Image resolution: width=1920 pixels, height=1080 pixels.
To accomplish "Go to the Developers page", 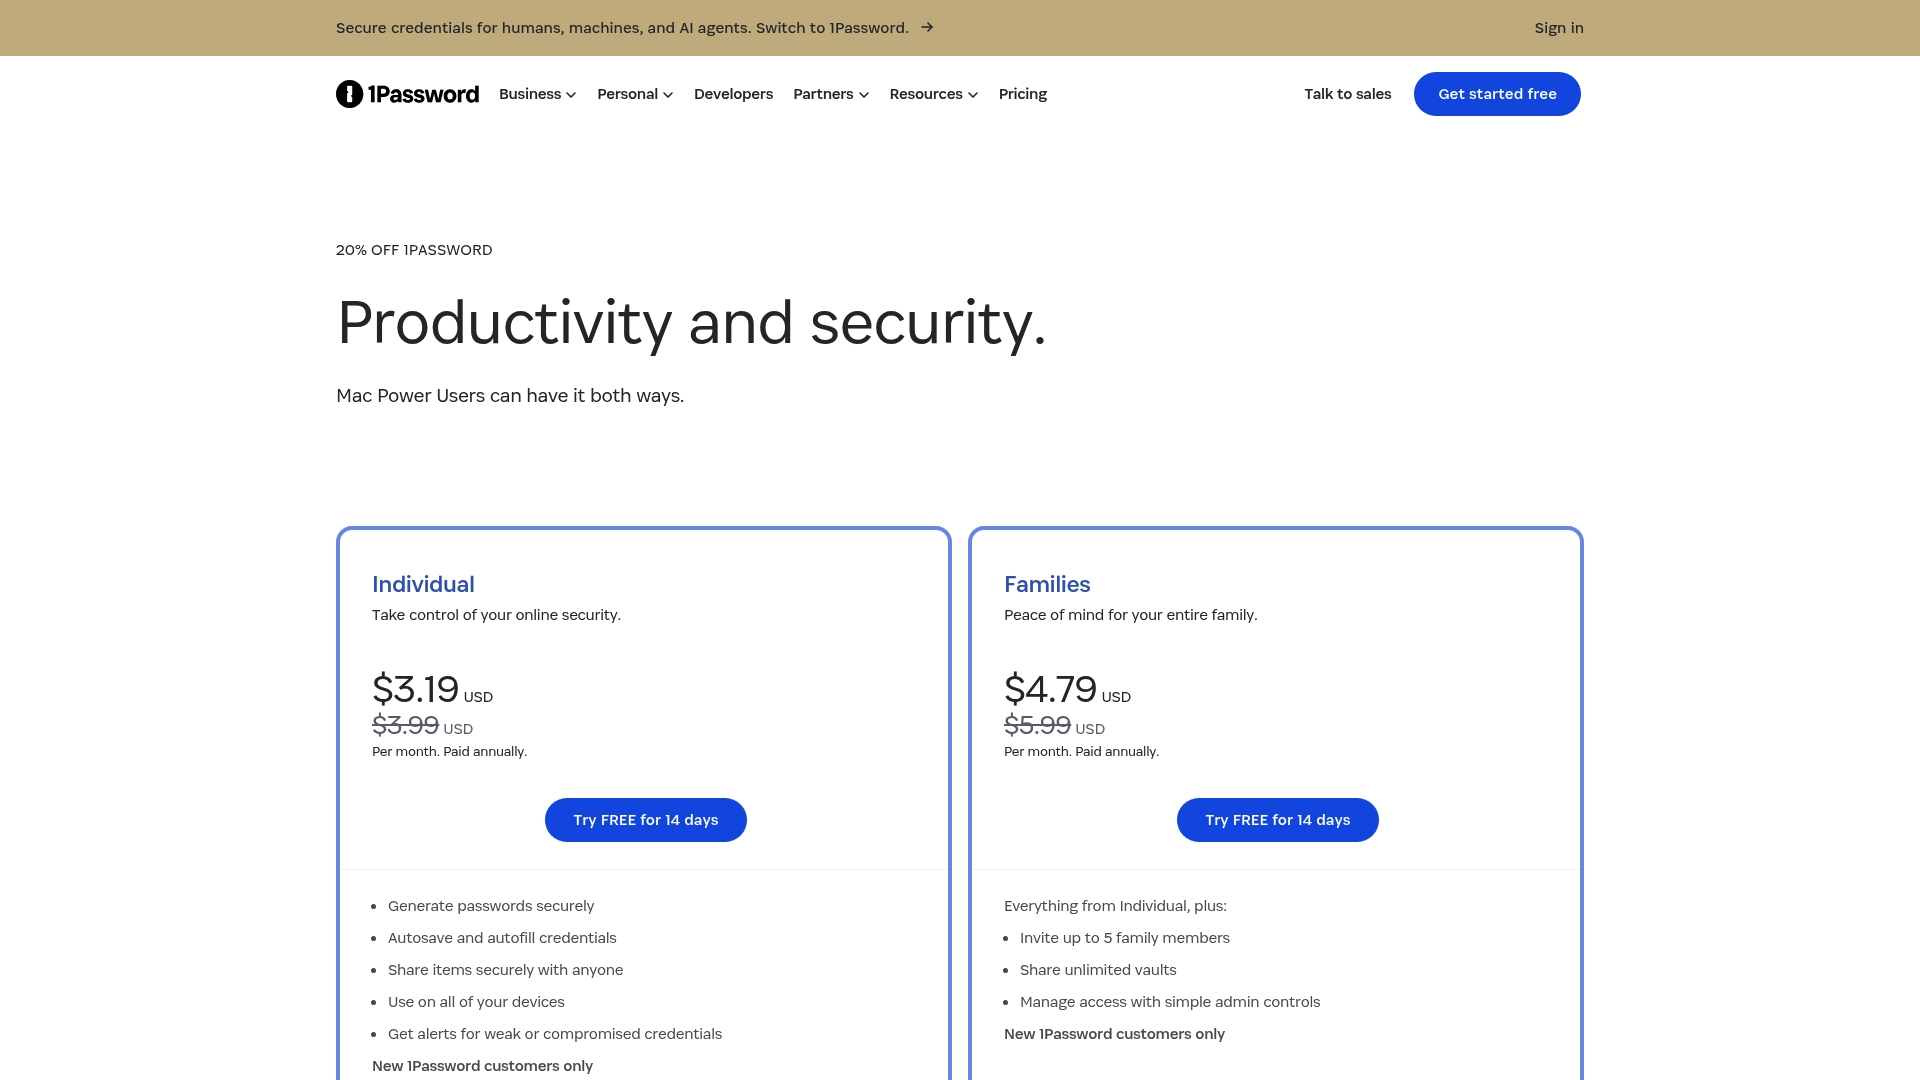I will click(733, 94).
